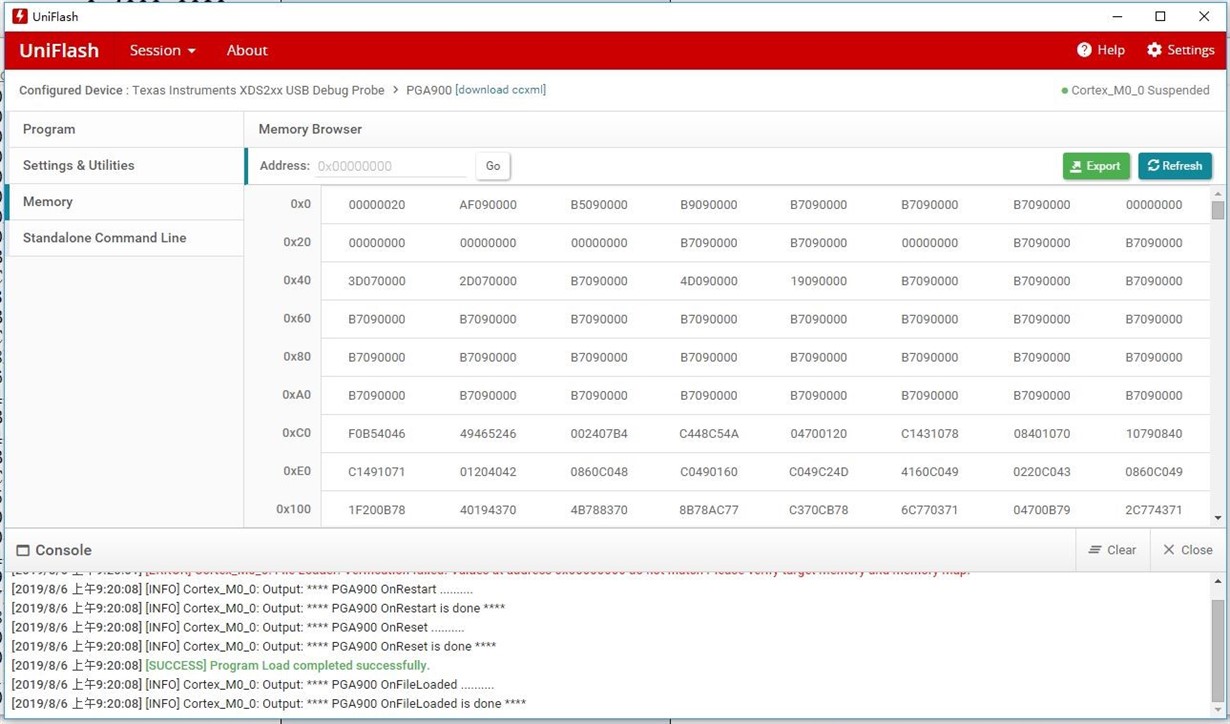The width and height of the screenshot is (1230, 724).
Task: Select the Standalone Command Line tab
Action: pos(124,237)
